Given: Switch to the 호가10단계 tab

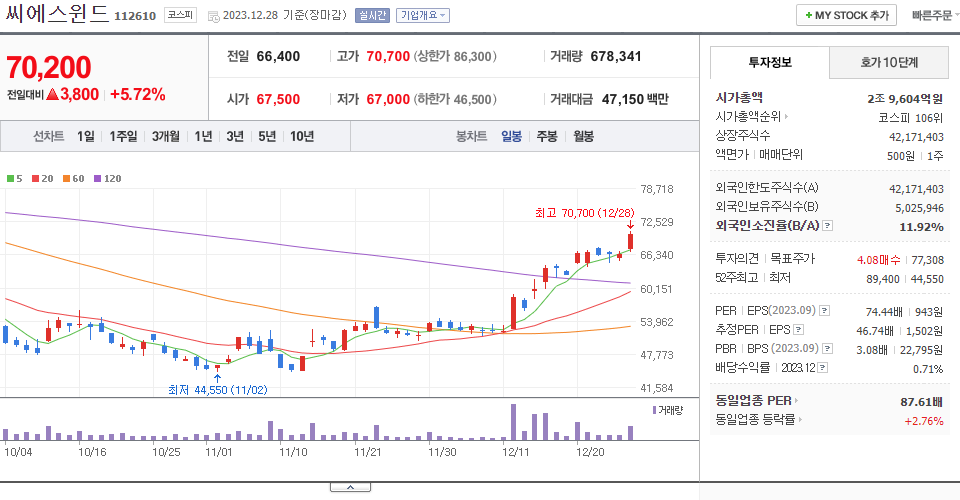Looking at the screenshot, I should pos(889,62).
